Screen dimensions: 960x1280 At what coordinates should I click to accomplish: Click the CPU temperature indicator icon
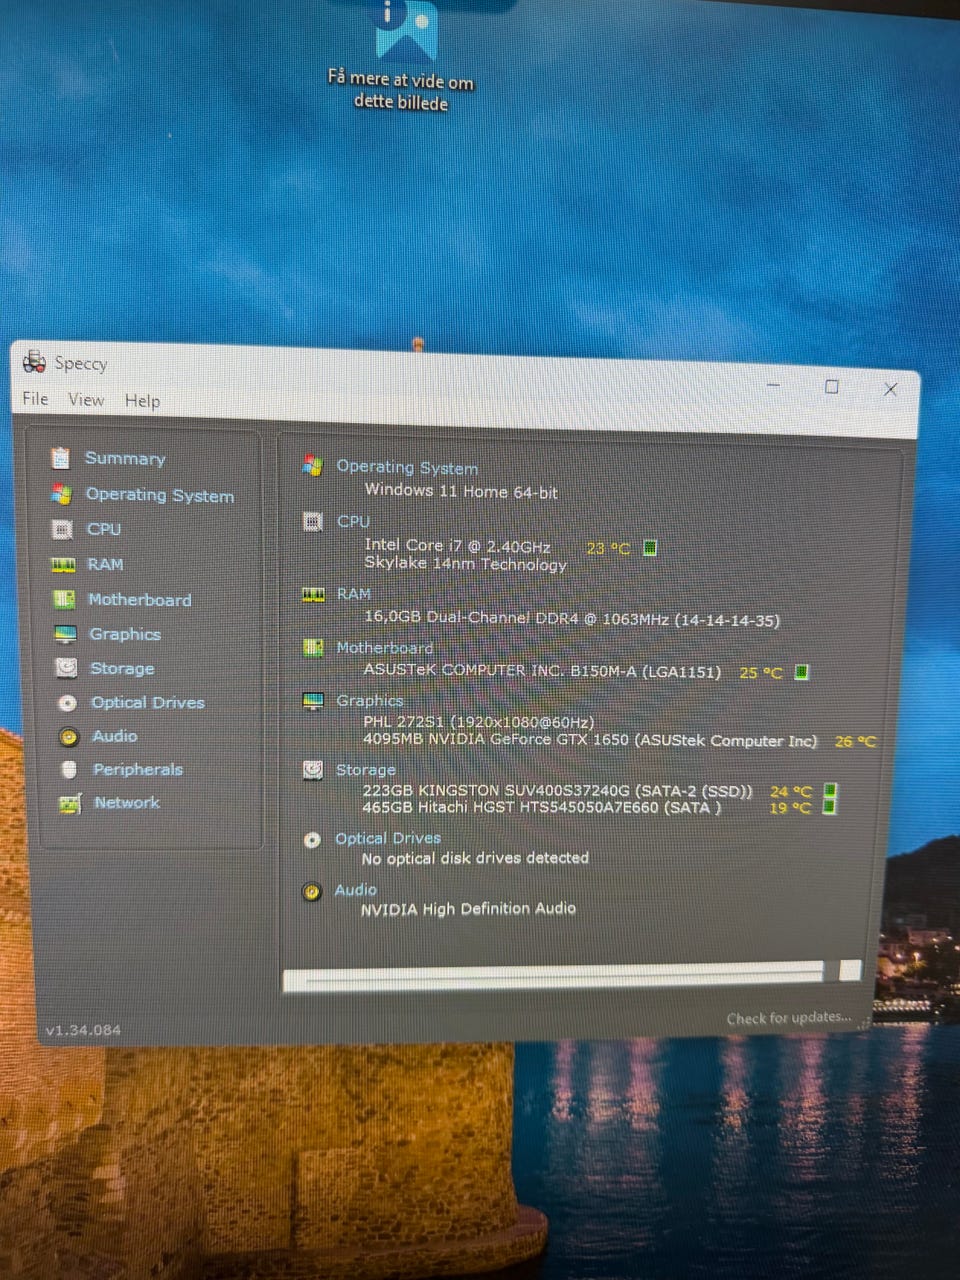pyautogui.click(x=650, y=548)
